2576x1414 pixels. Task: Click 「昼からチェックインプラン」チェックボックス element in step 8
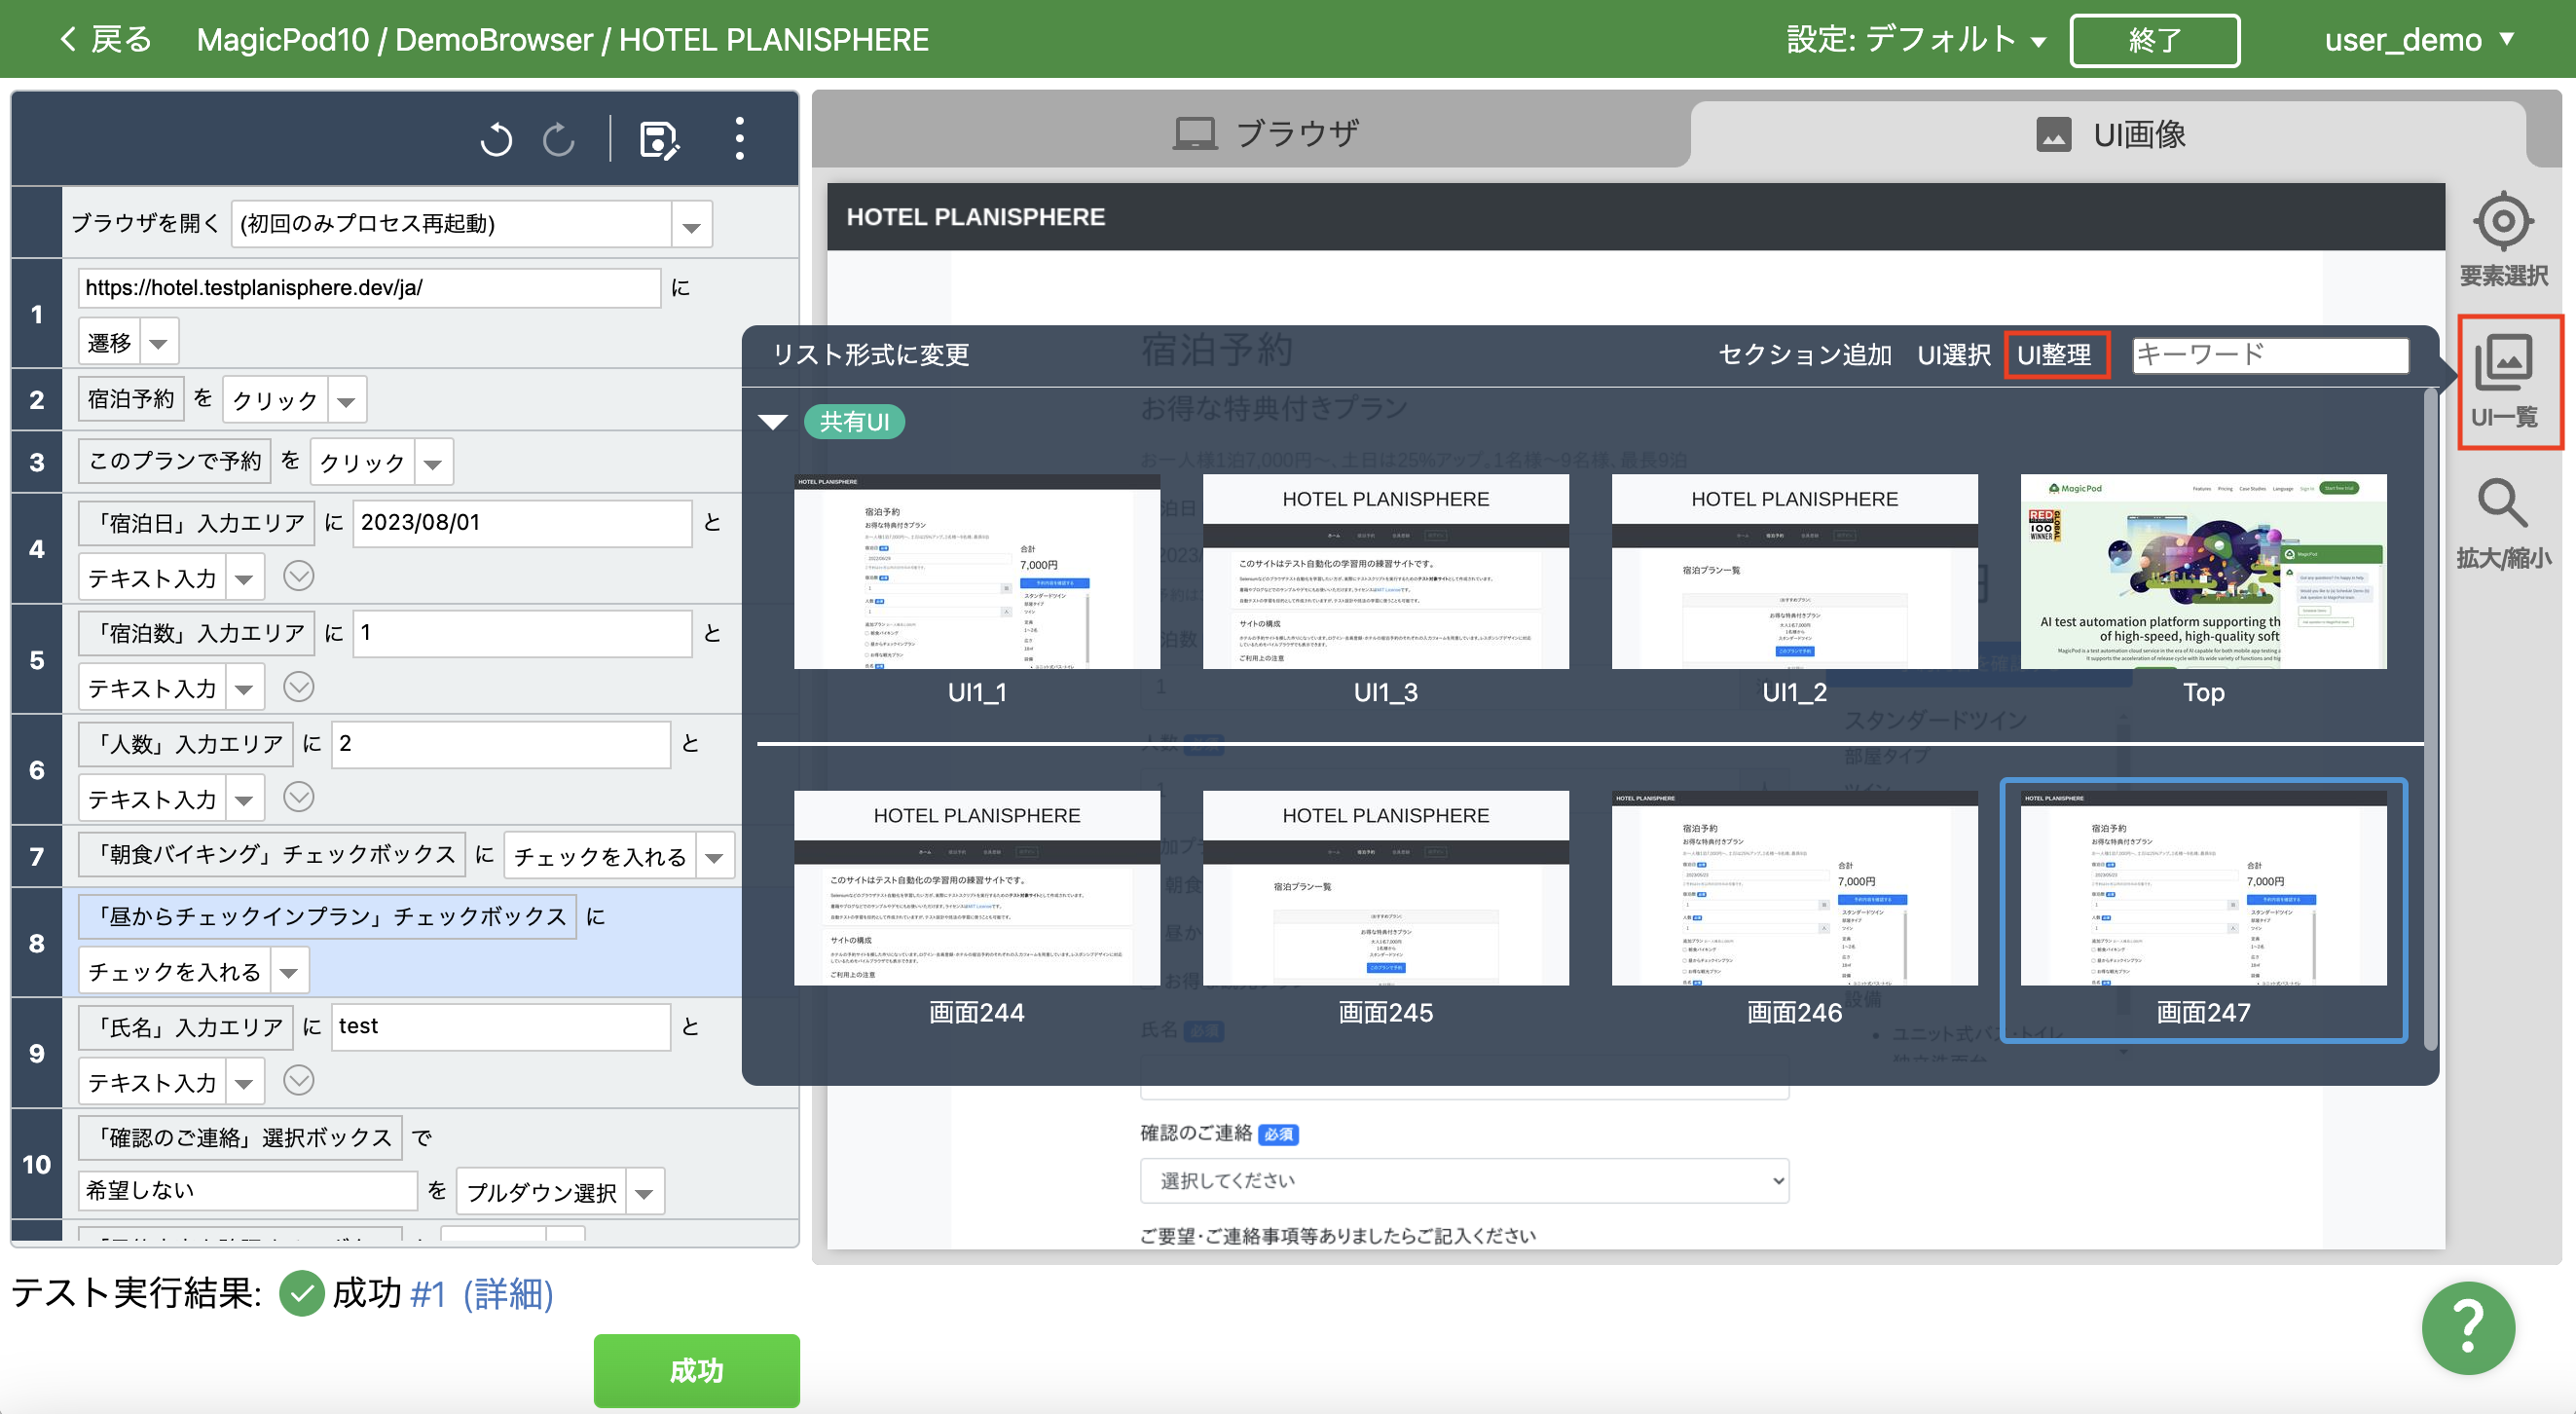[x=328, y=916]
